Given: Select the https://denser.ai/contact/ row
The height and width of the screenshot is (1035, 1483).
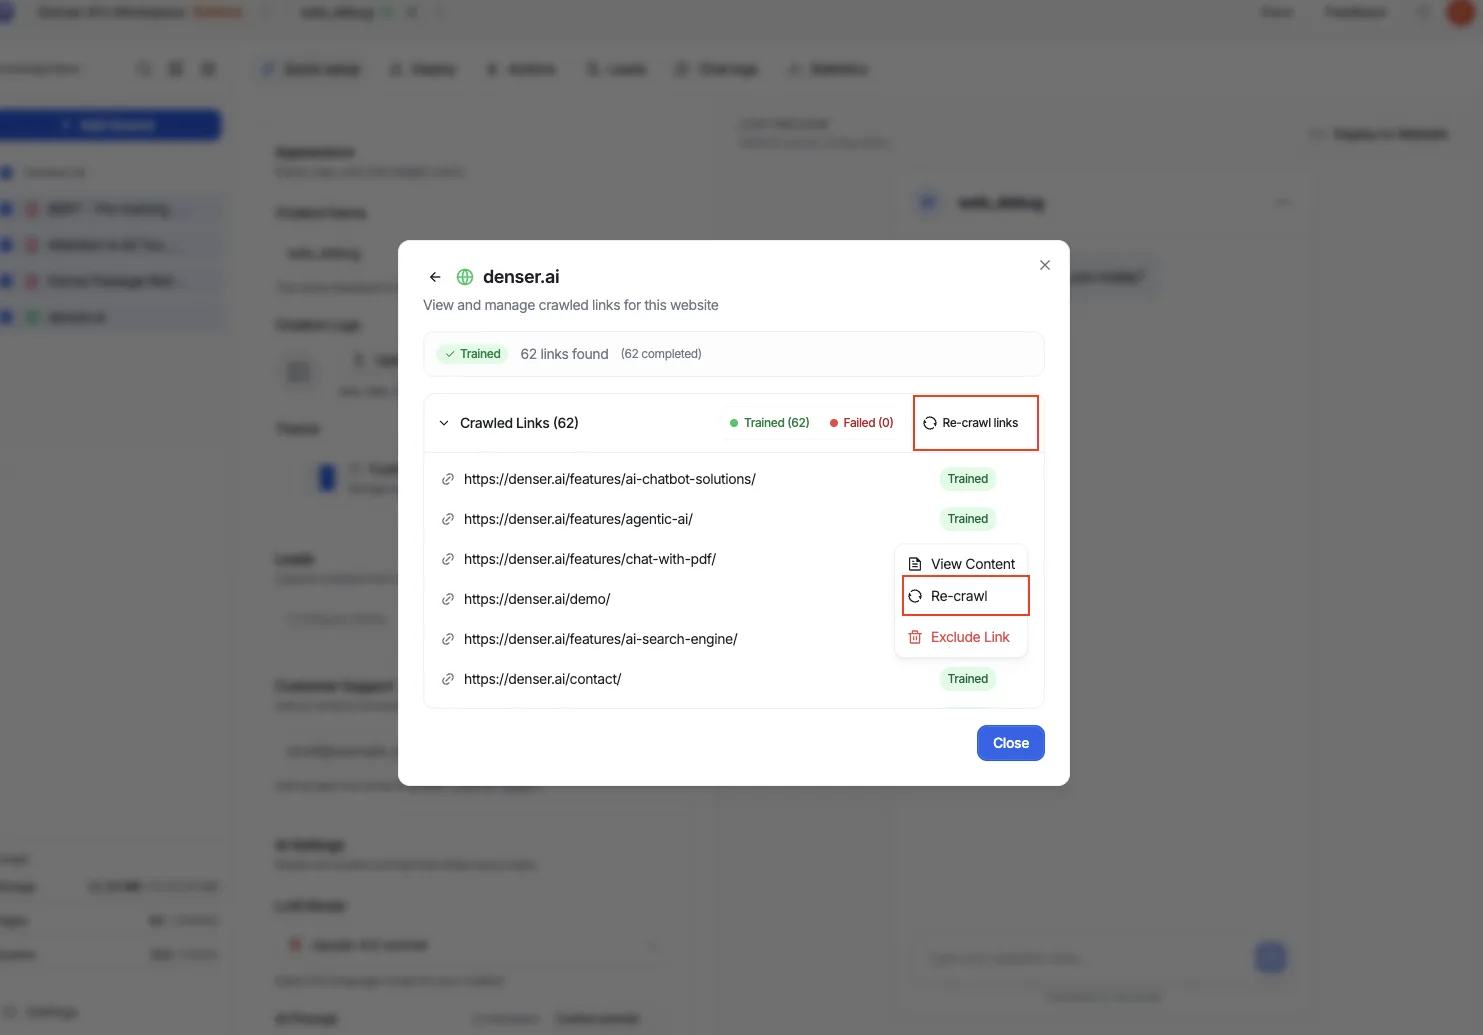Looking at the screenshot, I should click(734, 679).
